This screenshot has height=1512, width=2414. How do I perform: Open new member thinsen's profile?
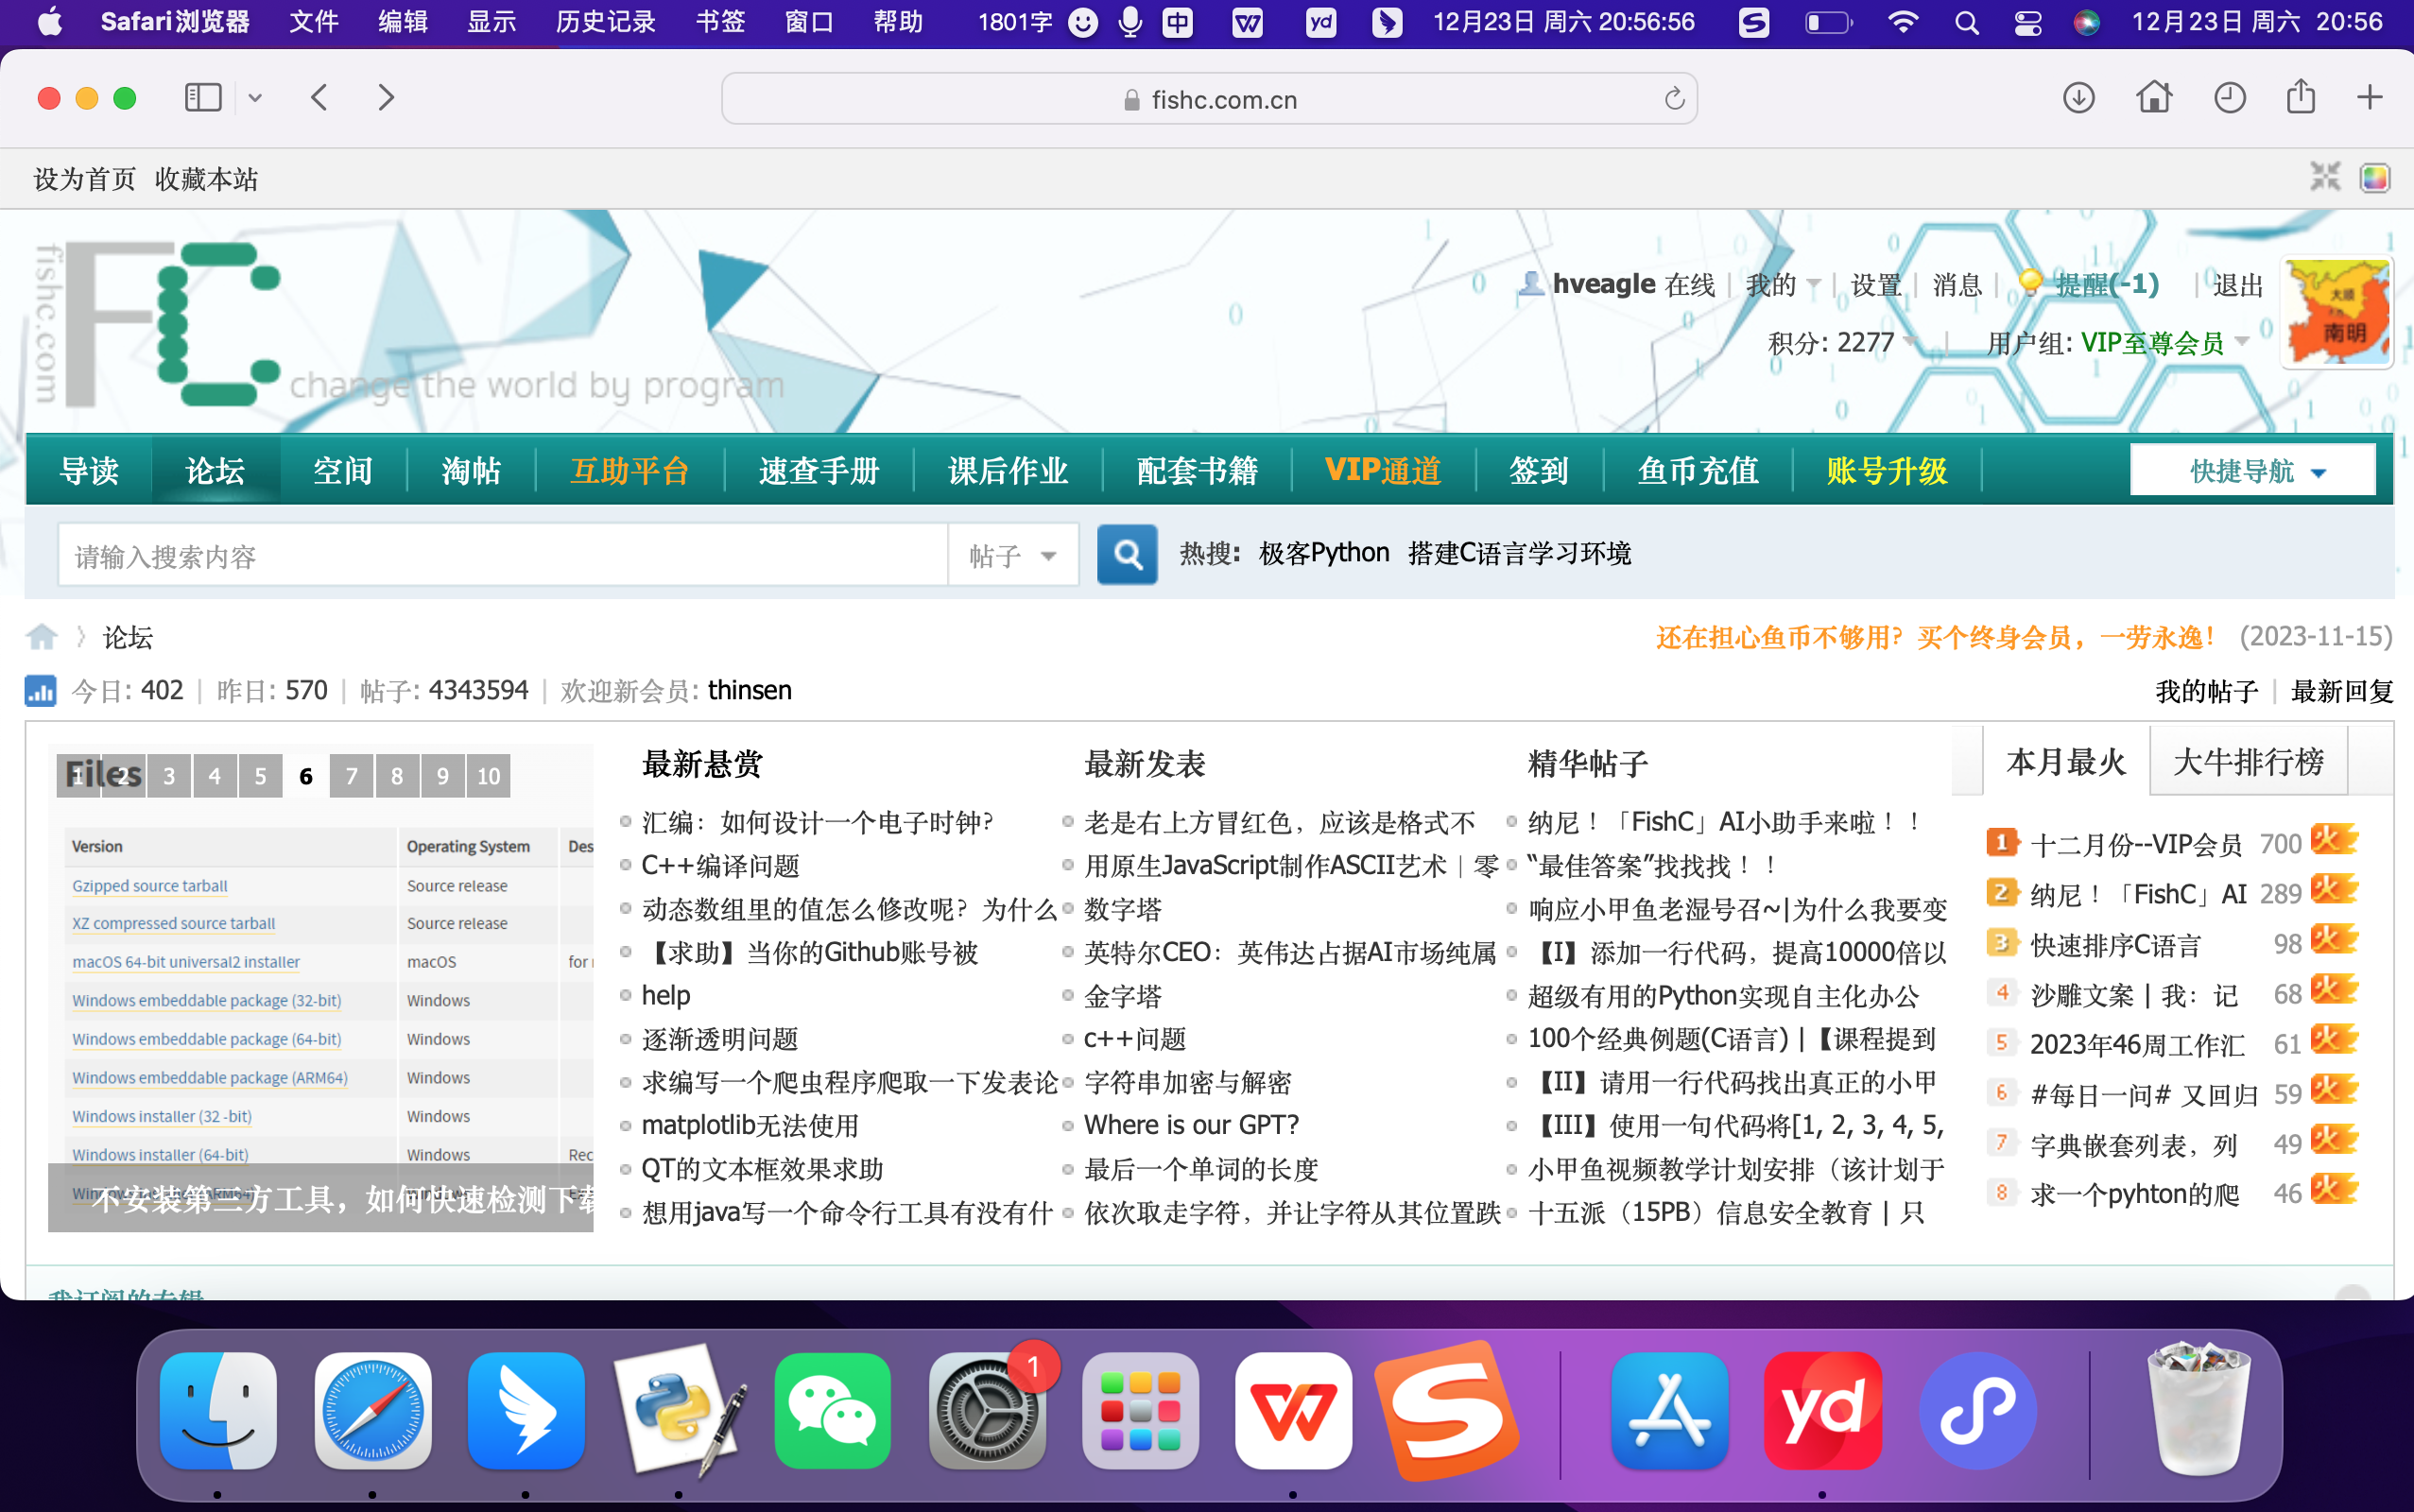(750, 691)
